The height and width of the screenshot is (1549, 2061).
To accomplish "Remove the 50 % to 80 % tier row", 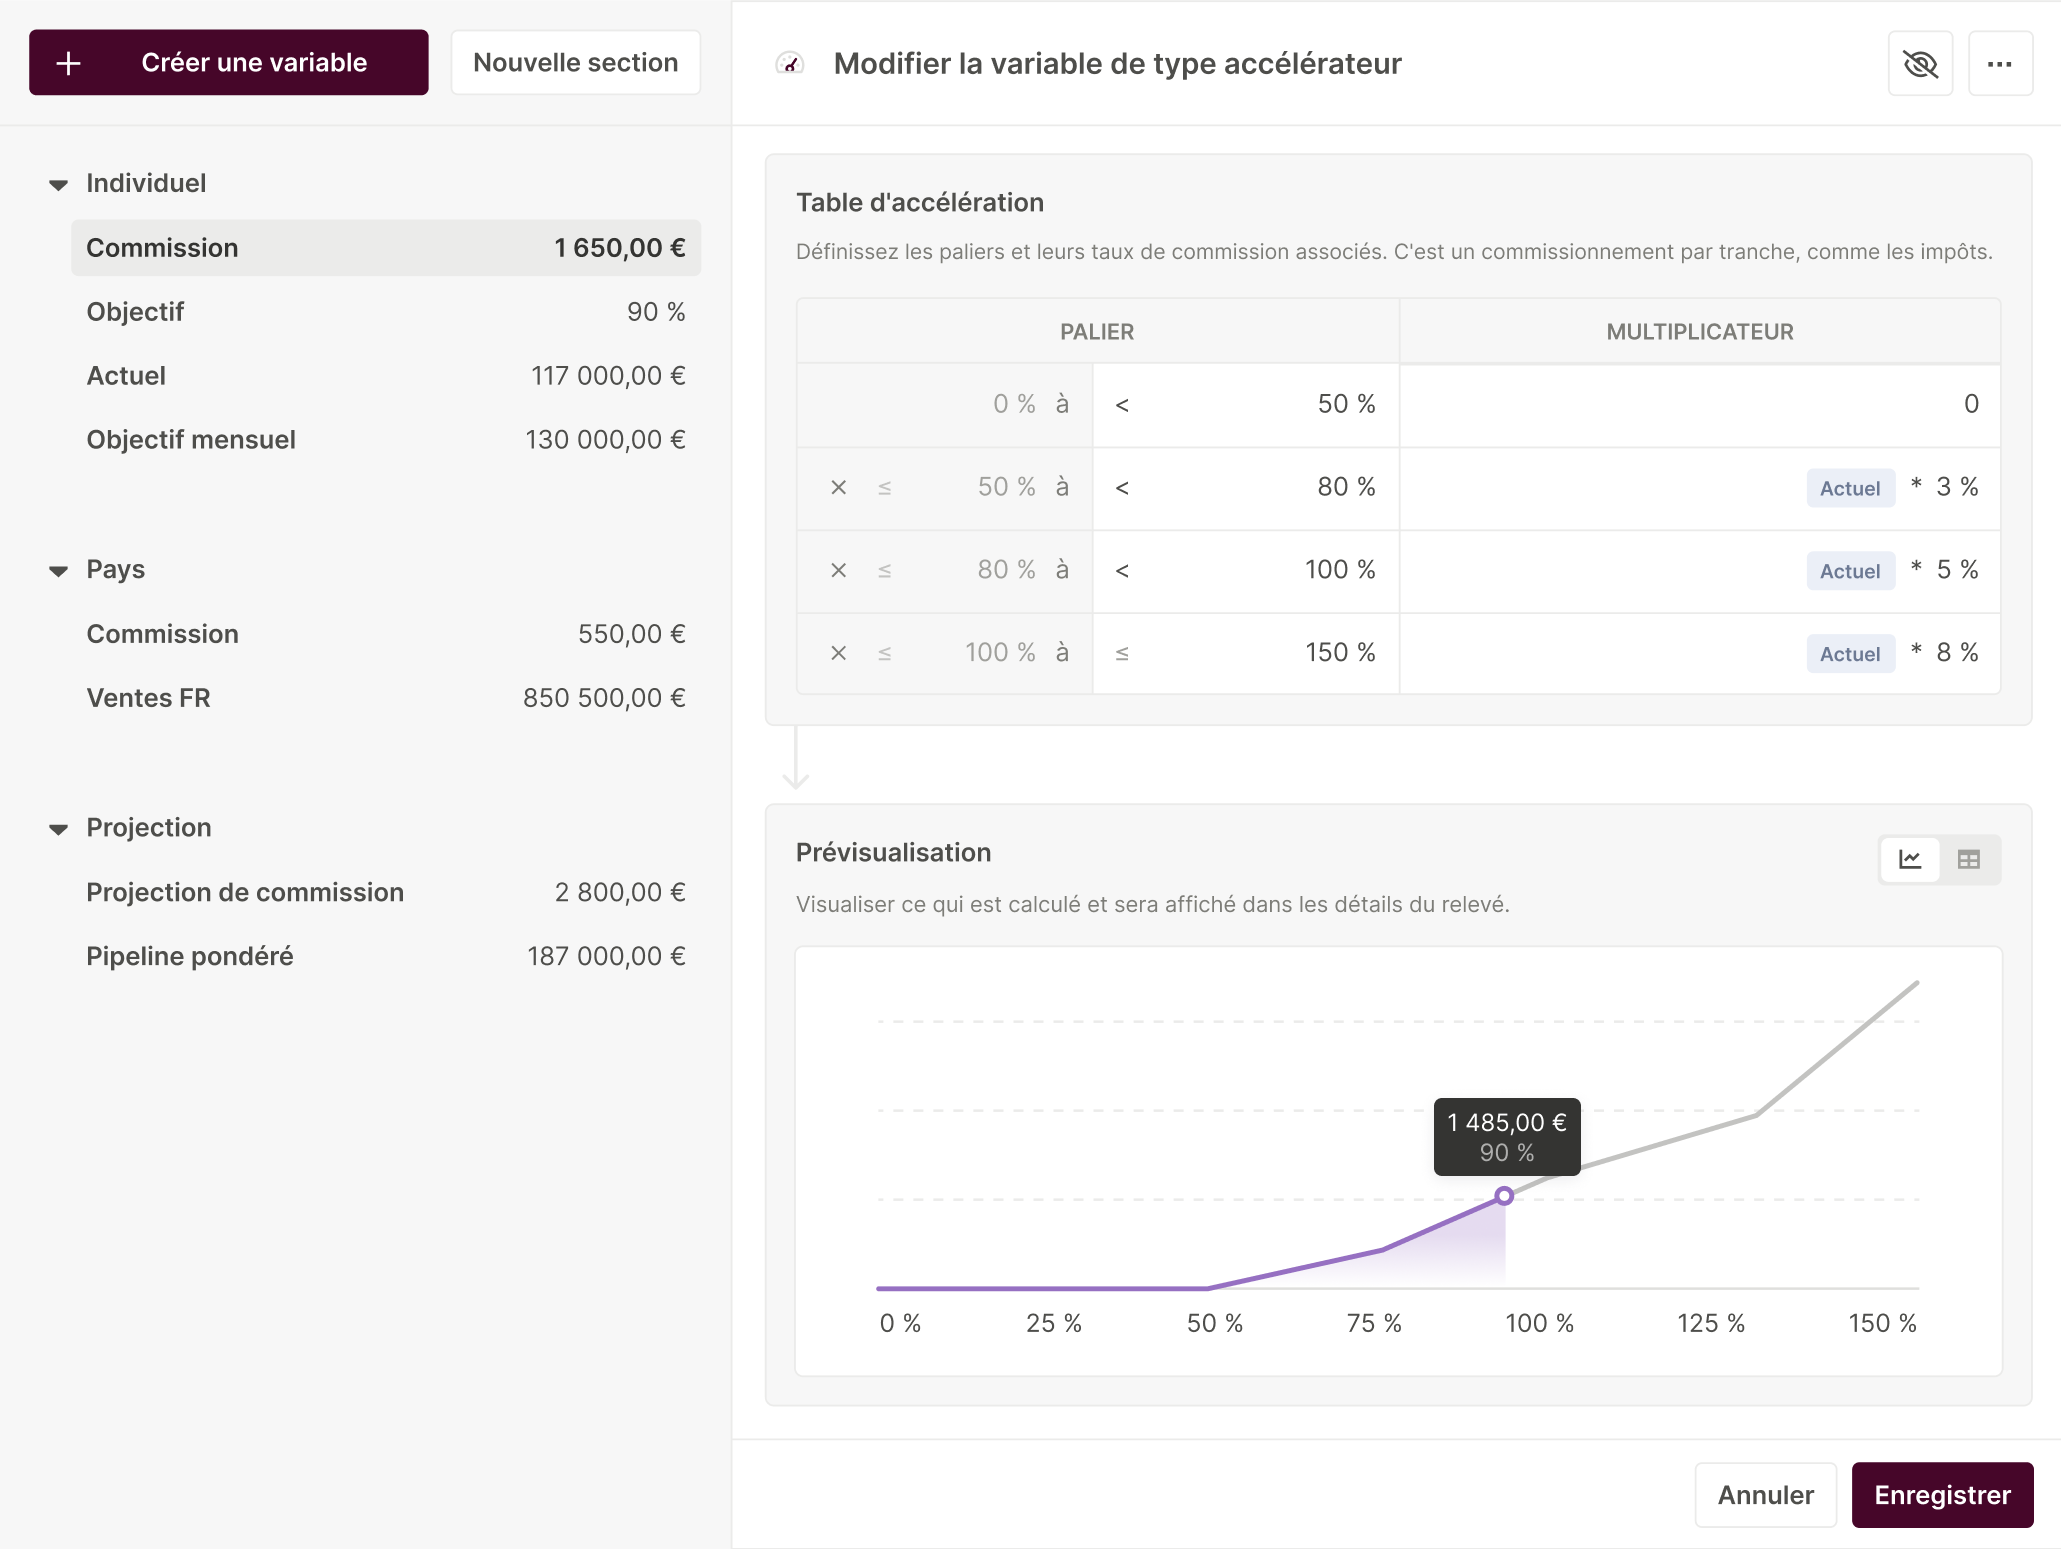I will 838,488.
